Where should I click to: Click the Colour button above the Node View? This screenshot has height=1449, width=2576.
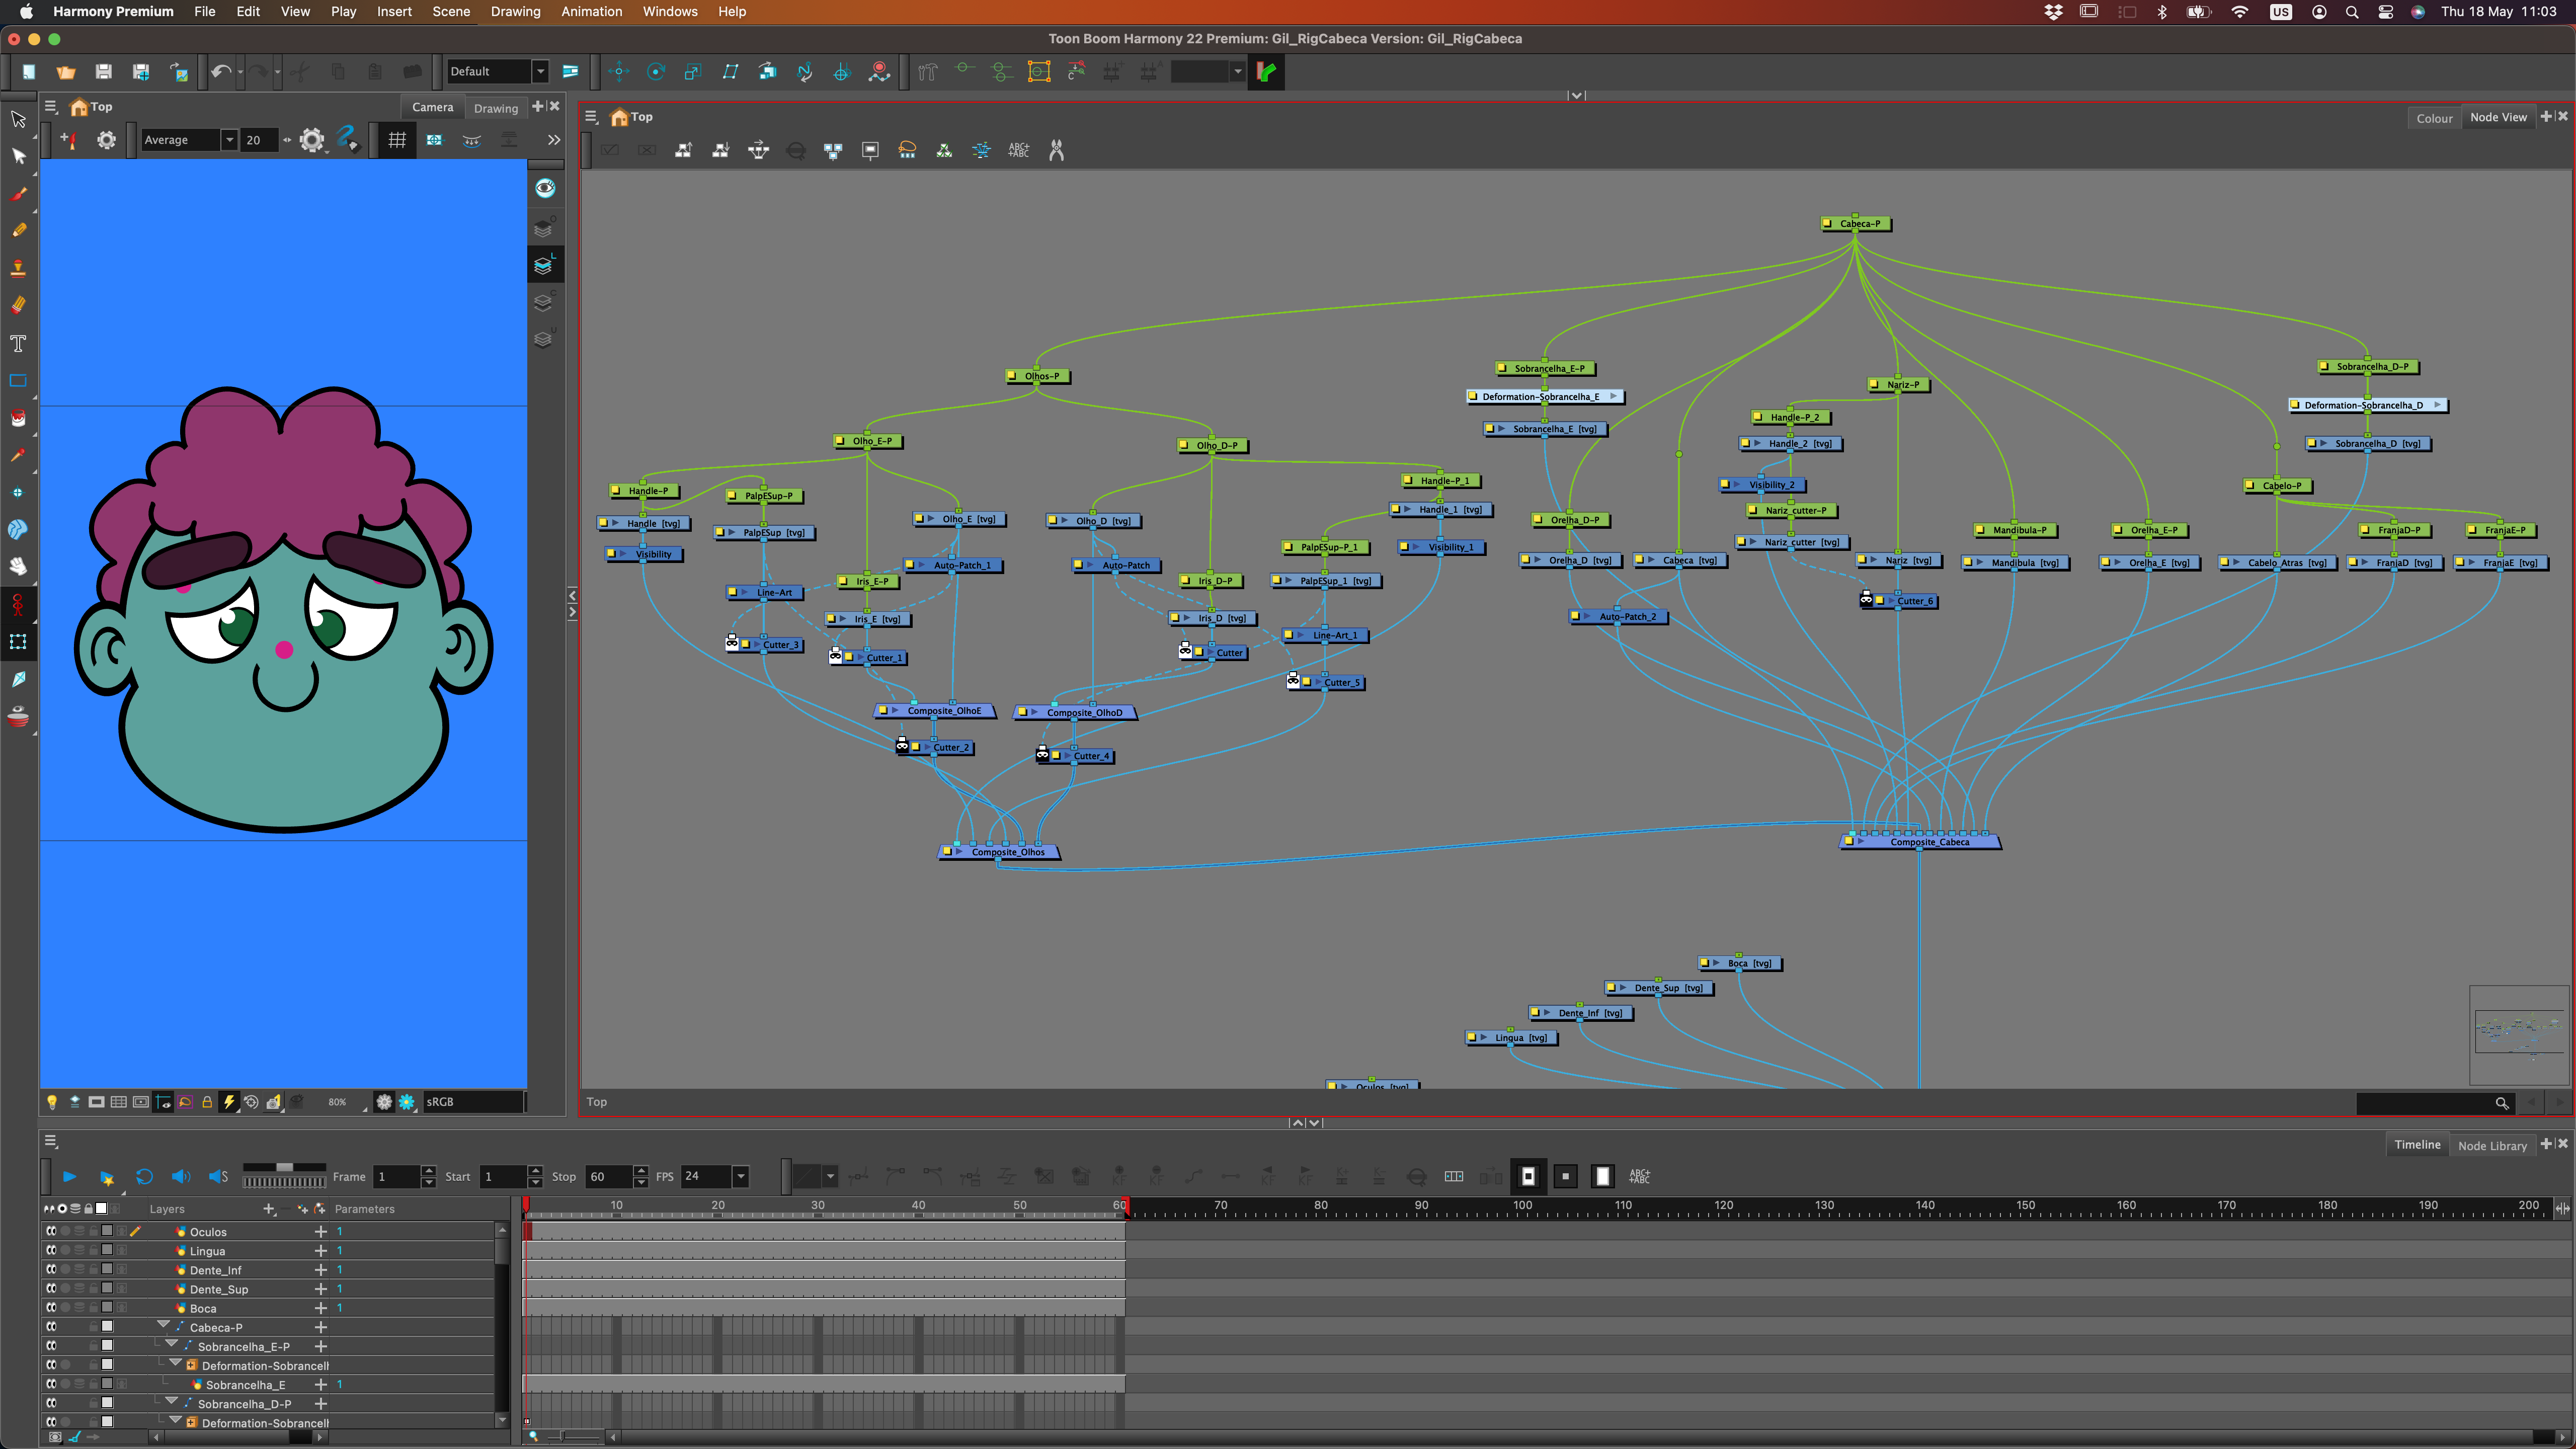pos(2434,117)
